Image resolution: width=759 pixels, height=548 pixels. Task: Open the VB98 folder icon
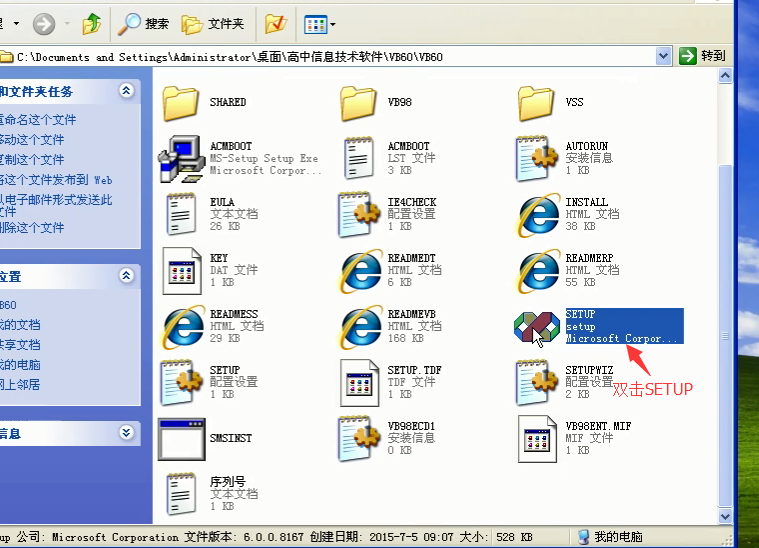coord(359,103)
